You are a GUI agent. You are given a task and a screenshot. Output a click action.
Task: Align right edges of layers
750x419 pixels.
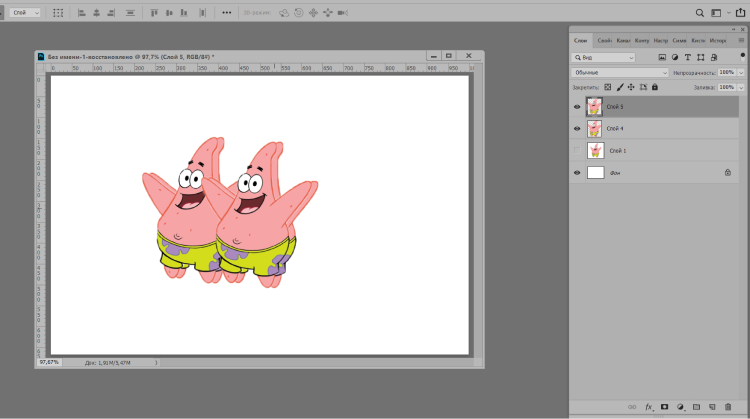coord(111,13)
